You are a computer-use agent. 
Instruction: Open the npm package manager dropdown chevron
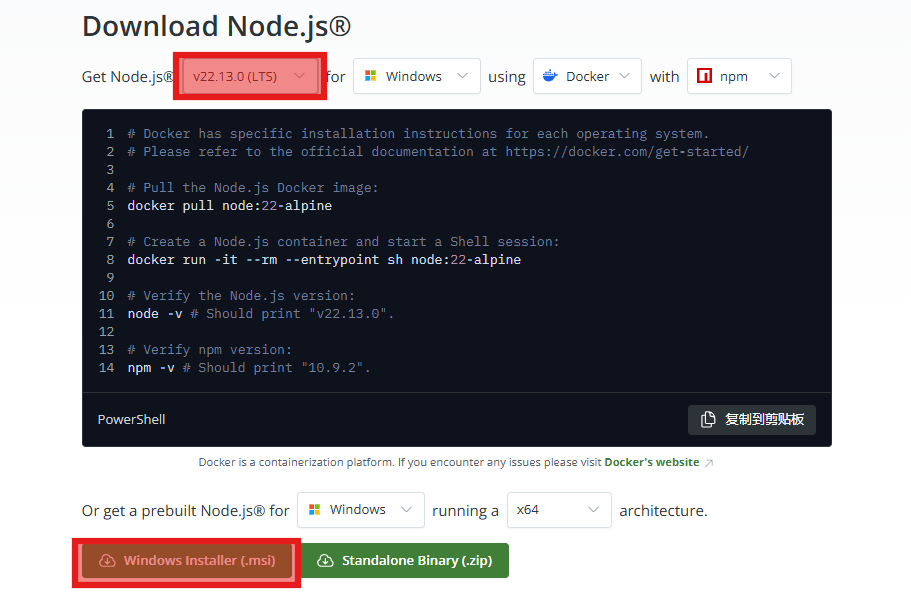[774, 76]
